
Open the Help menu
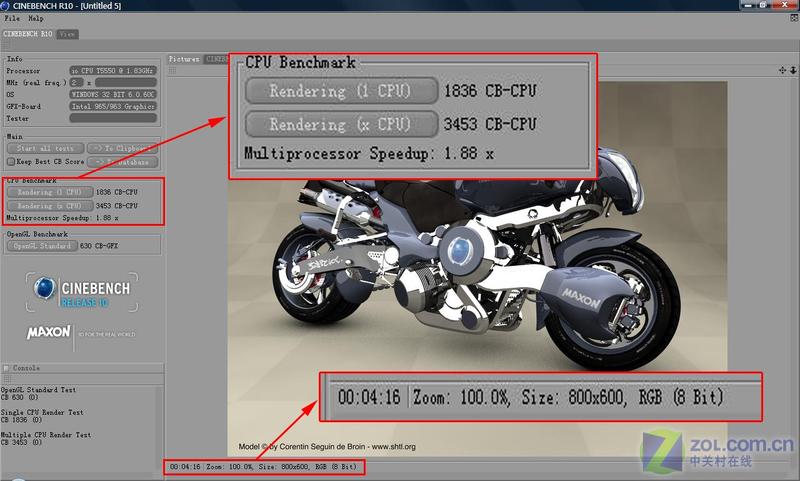(36, 18)
